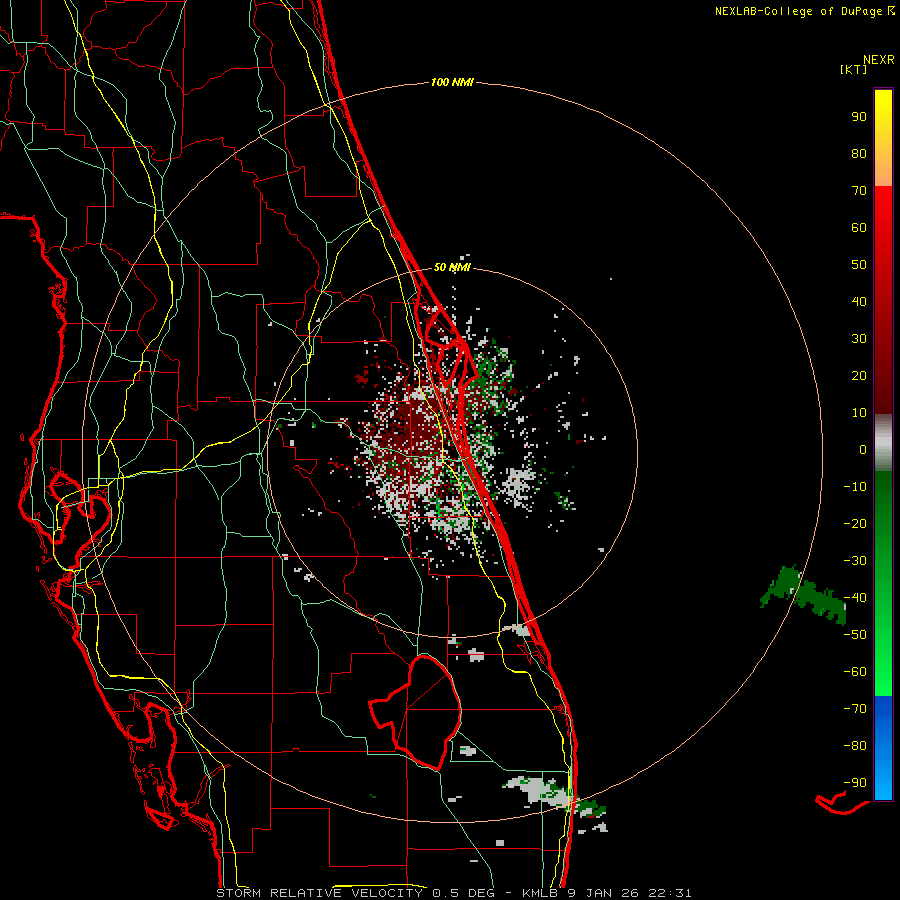Viewport: 900px width, 900px height.
Task: Click the KMLB station identifier
Action: tap(540, 893)
